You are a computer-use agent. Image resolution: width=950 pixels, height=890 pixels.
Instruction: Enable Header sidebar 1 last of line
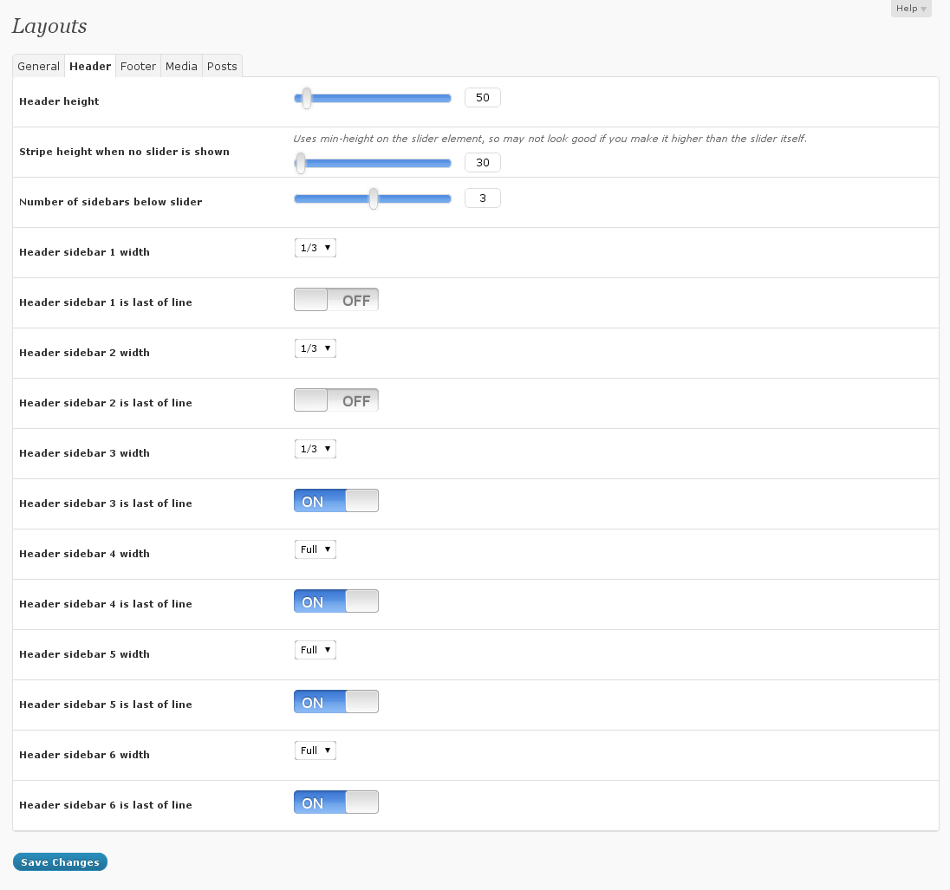coord(336,300)
